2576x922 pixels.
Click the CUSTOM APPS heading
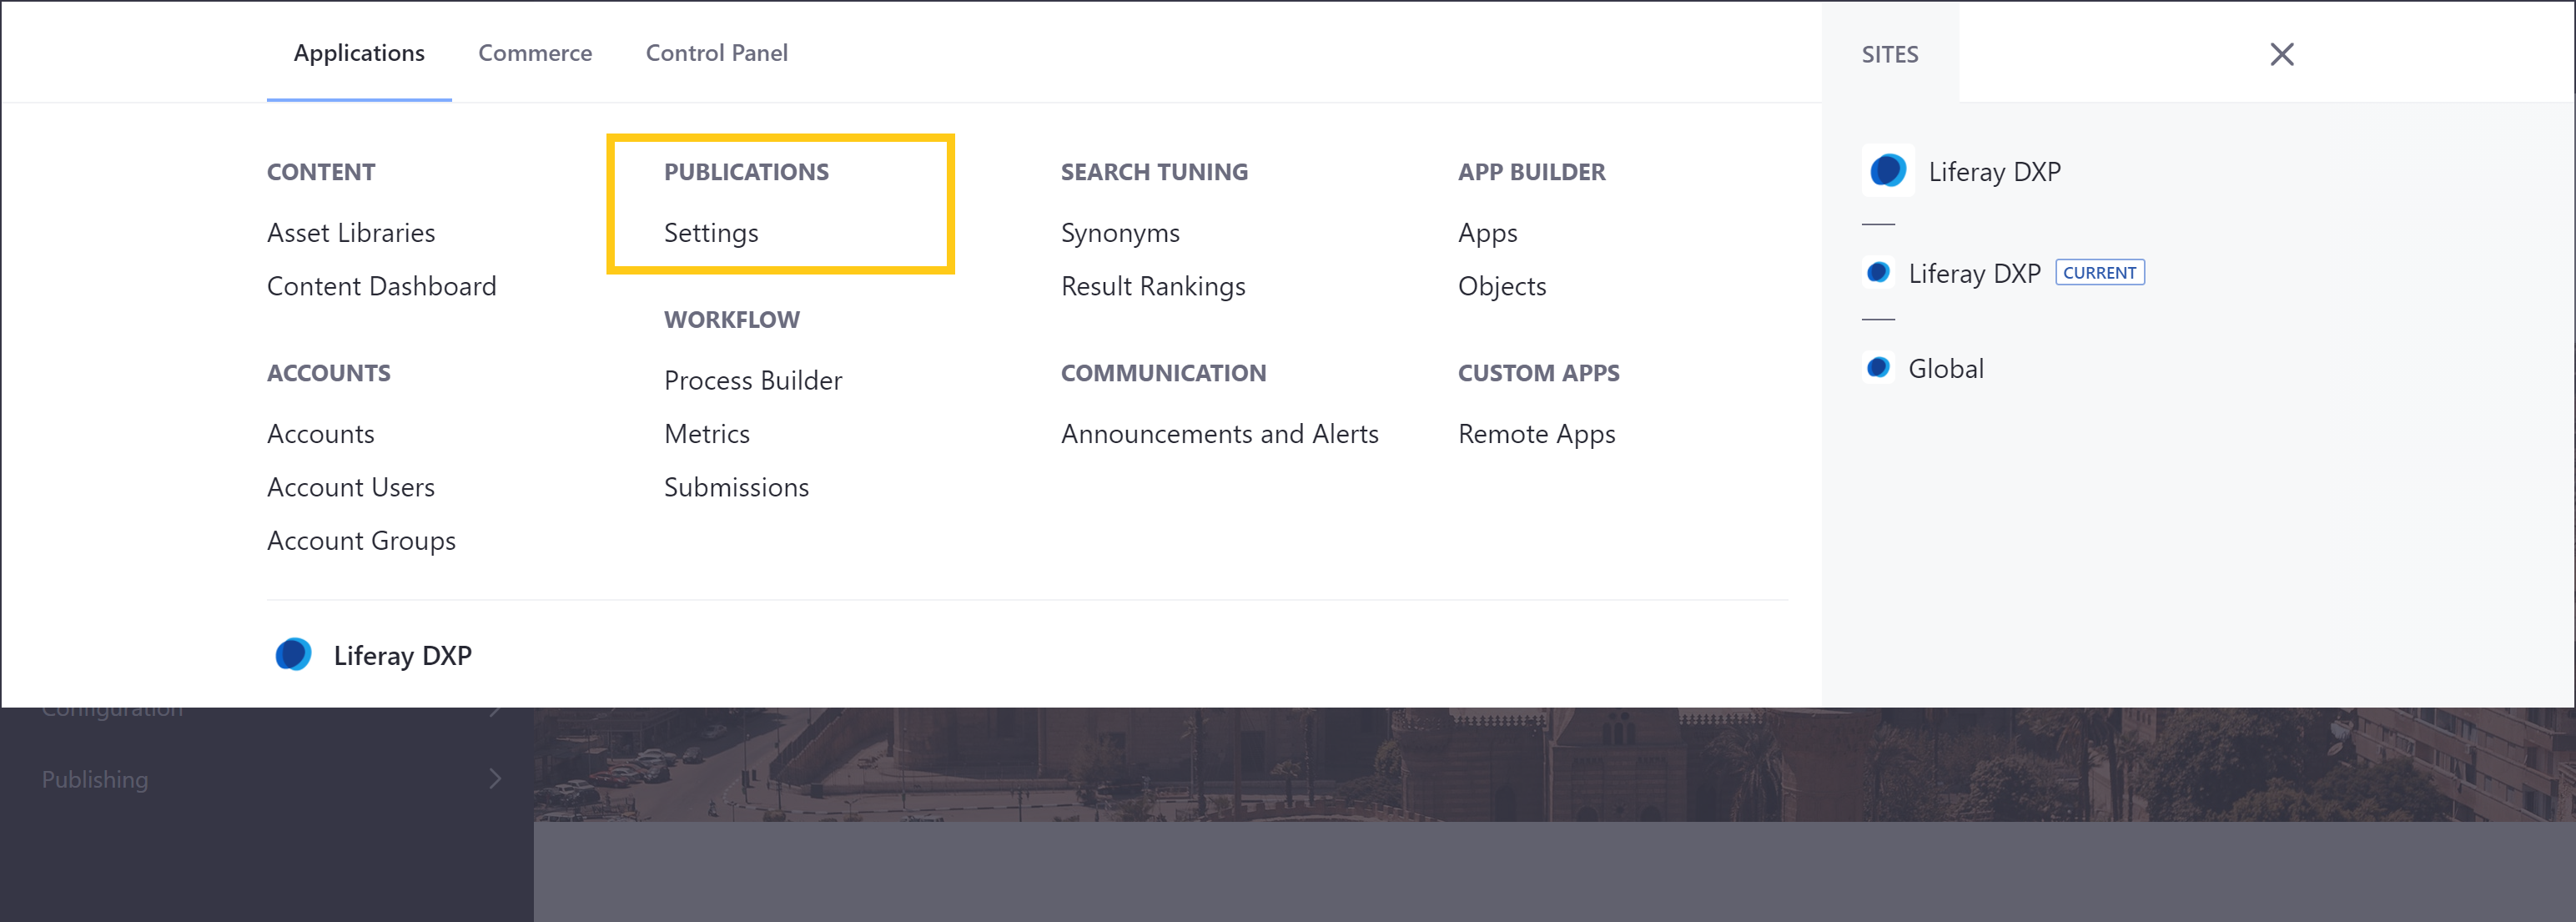pyautogui.click(x=1538, y=373)
